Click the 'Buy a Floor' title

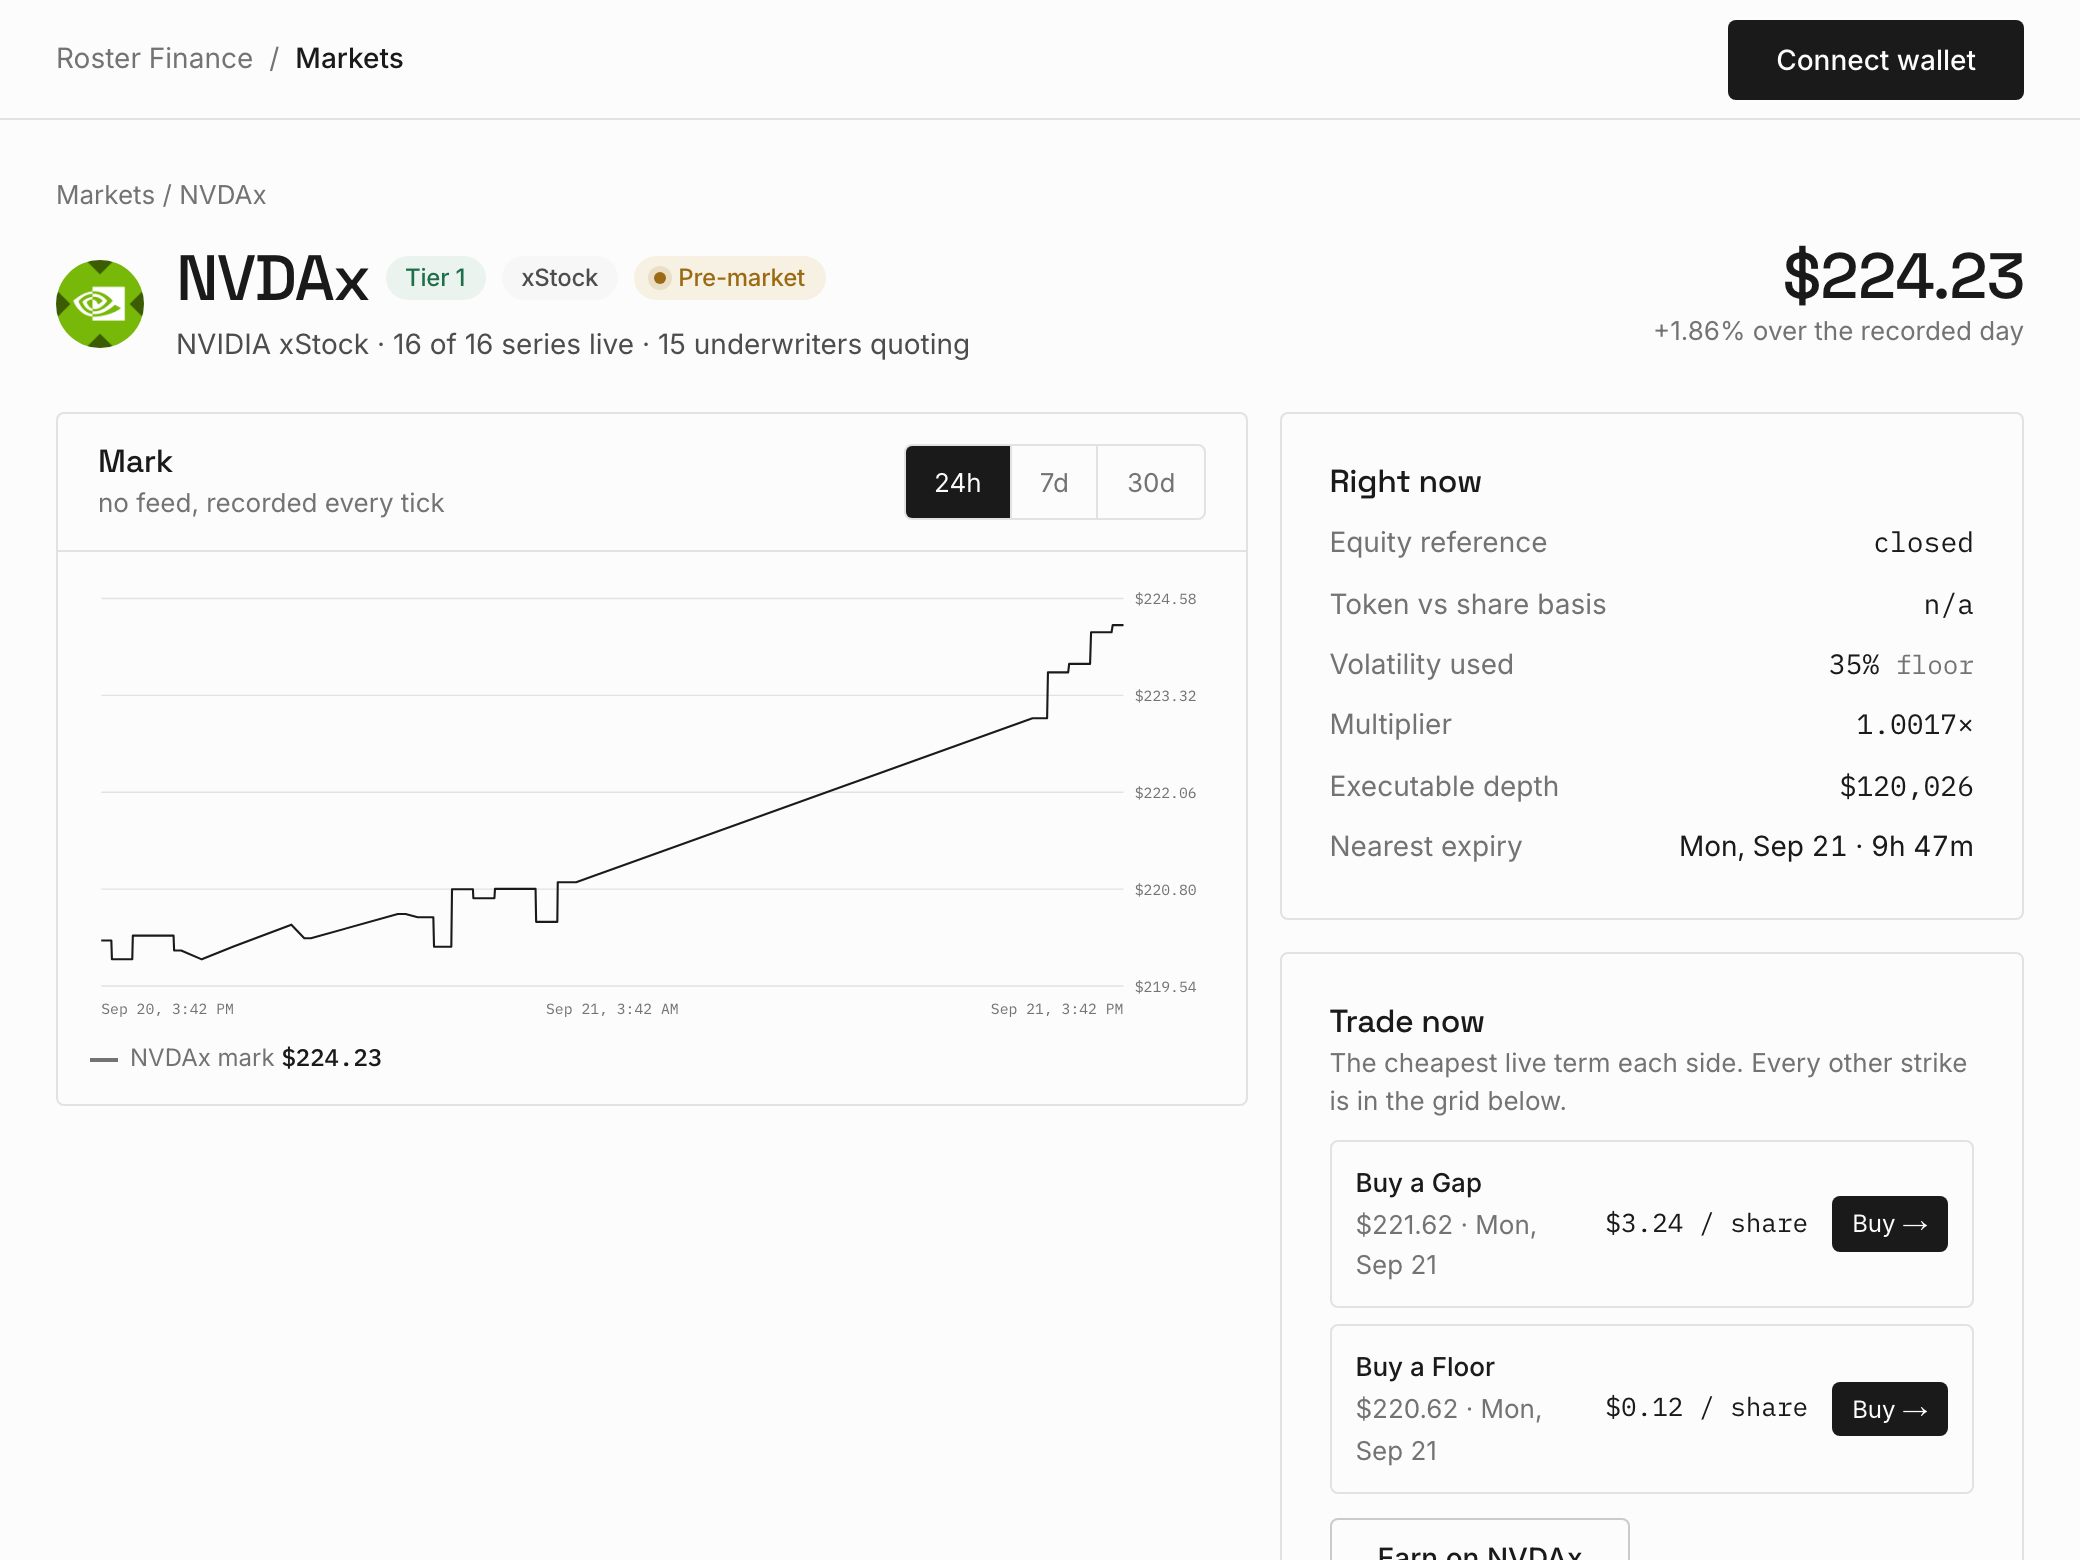point(1425,1367)
